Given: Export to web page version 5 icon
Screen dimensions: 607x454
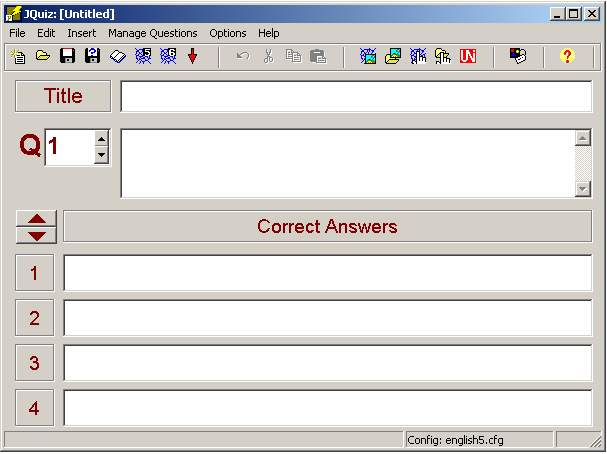Looking at the screenshot, I should [143, 57].
